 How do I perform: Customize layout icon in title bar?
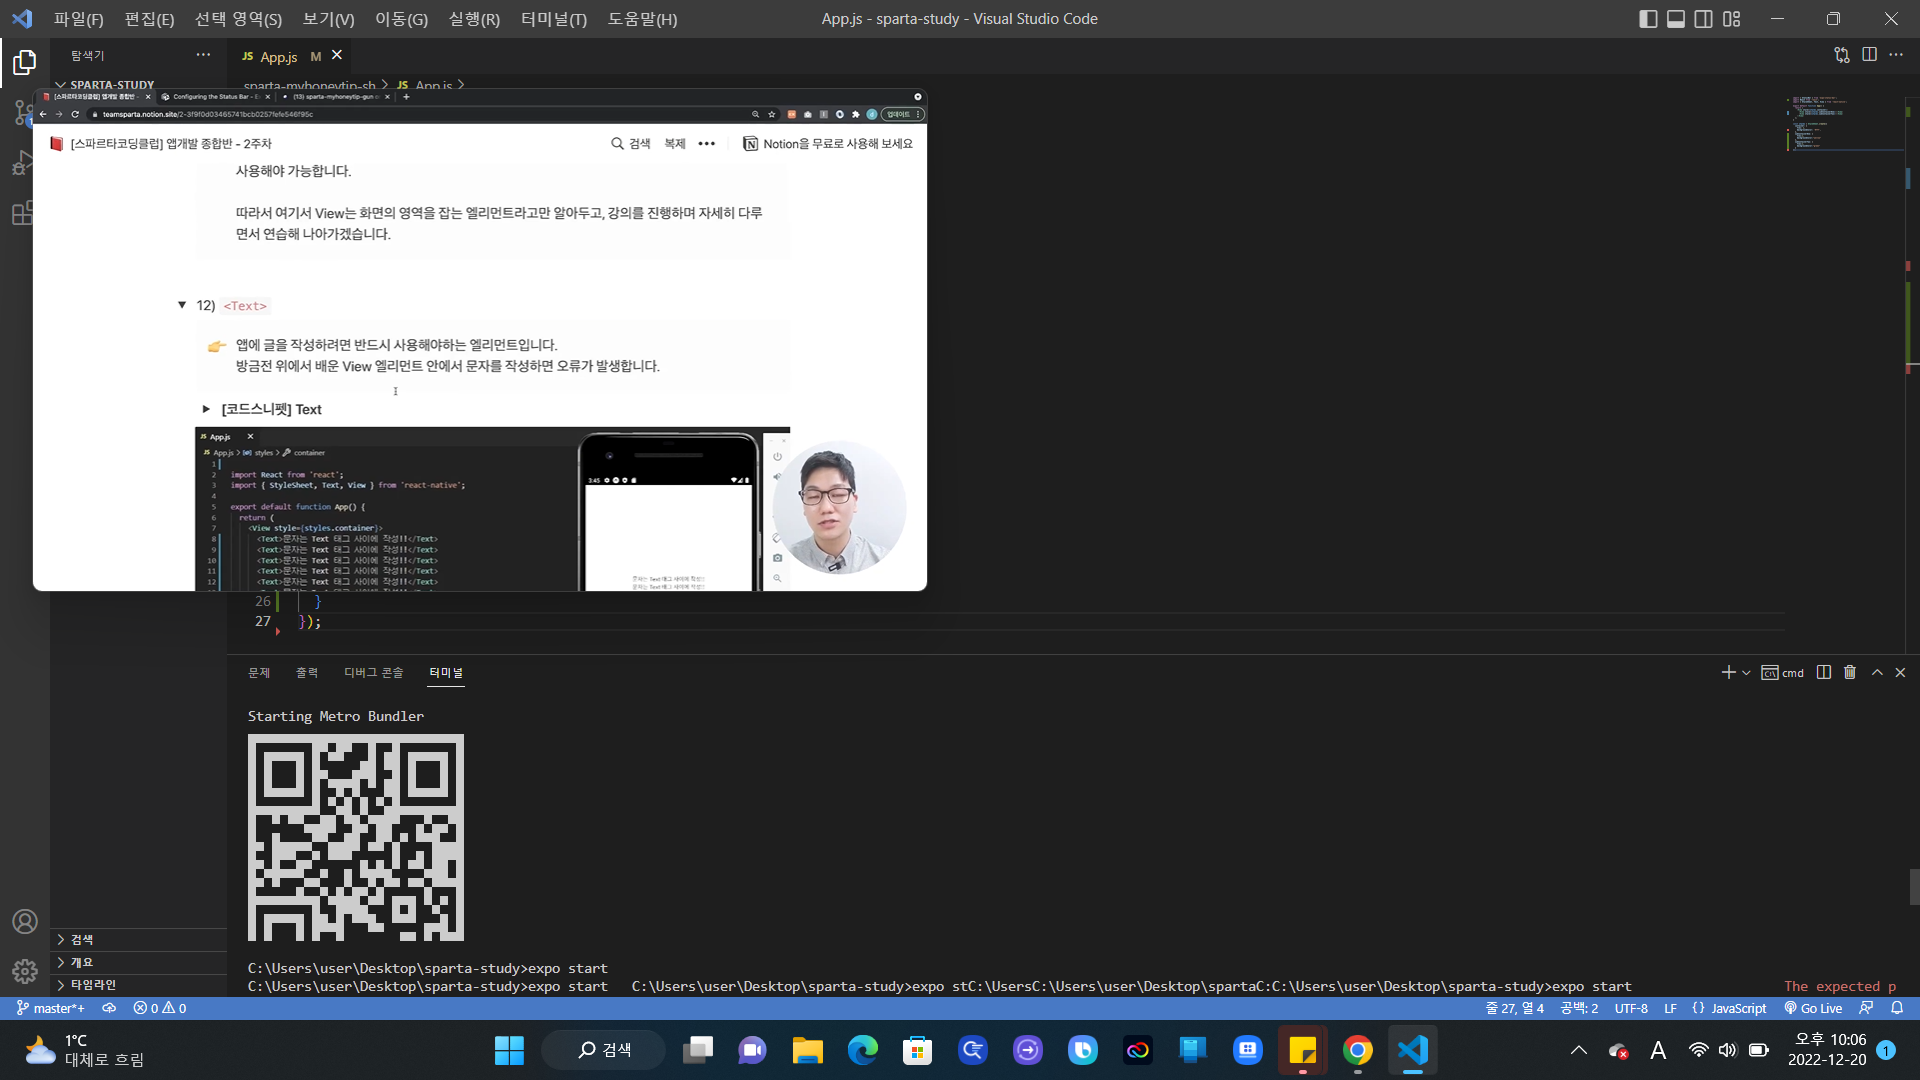point(1732,19)
